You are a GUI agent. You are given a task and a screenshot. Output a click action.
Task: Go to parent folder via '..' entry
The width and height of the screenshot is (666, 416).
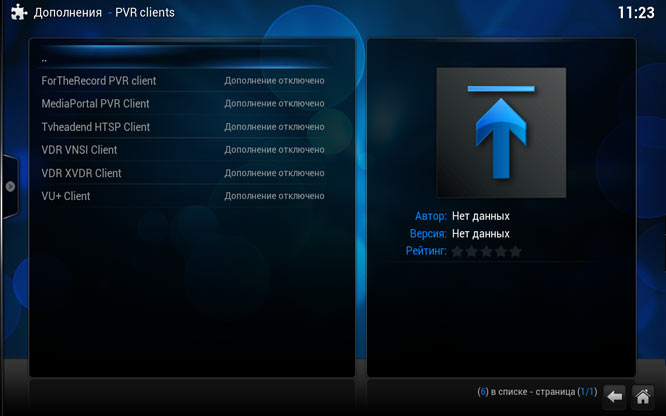coord(45,59)
